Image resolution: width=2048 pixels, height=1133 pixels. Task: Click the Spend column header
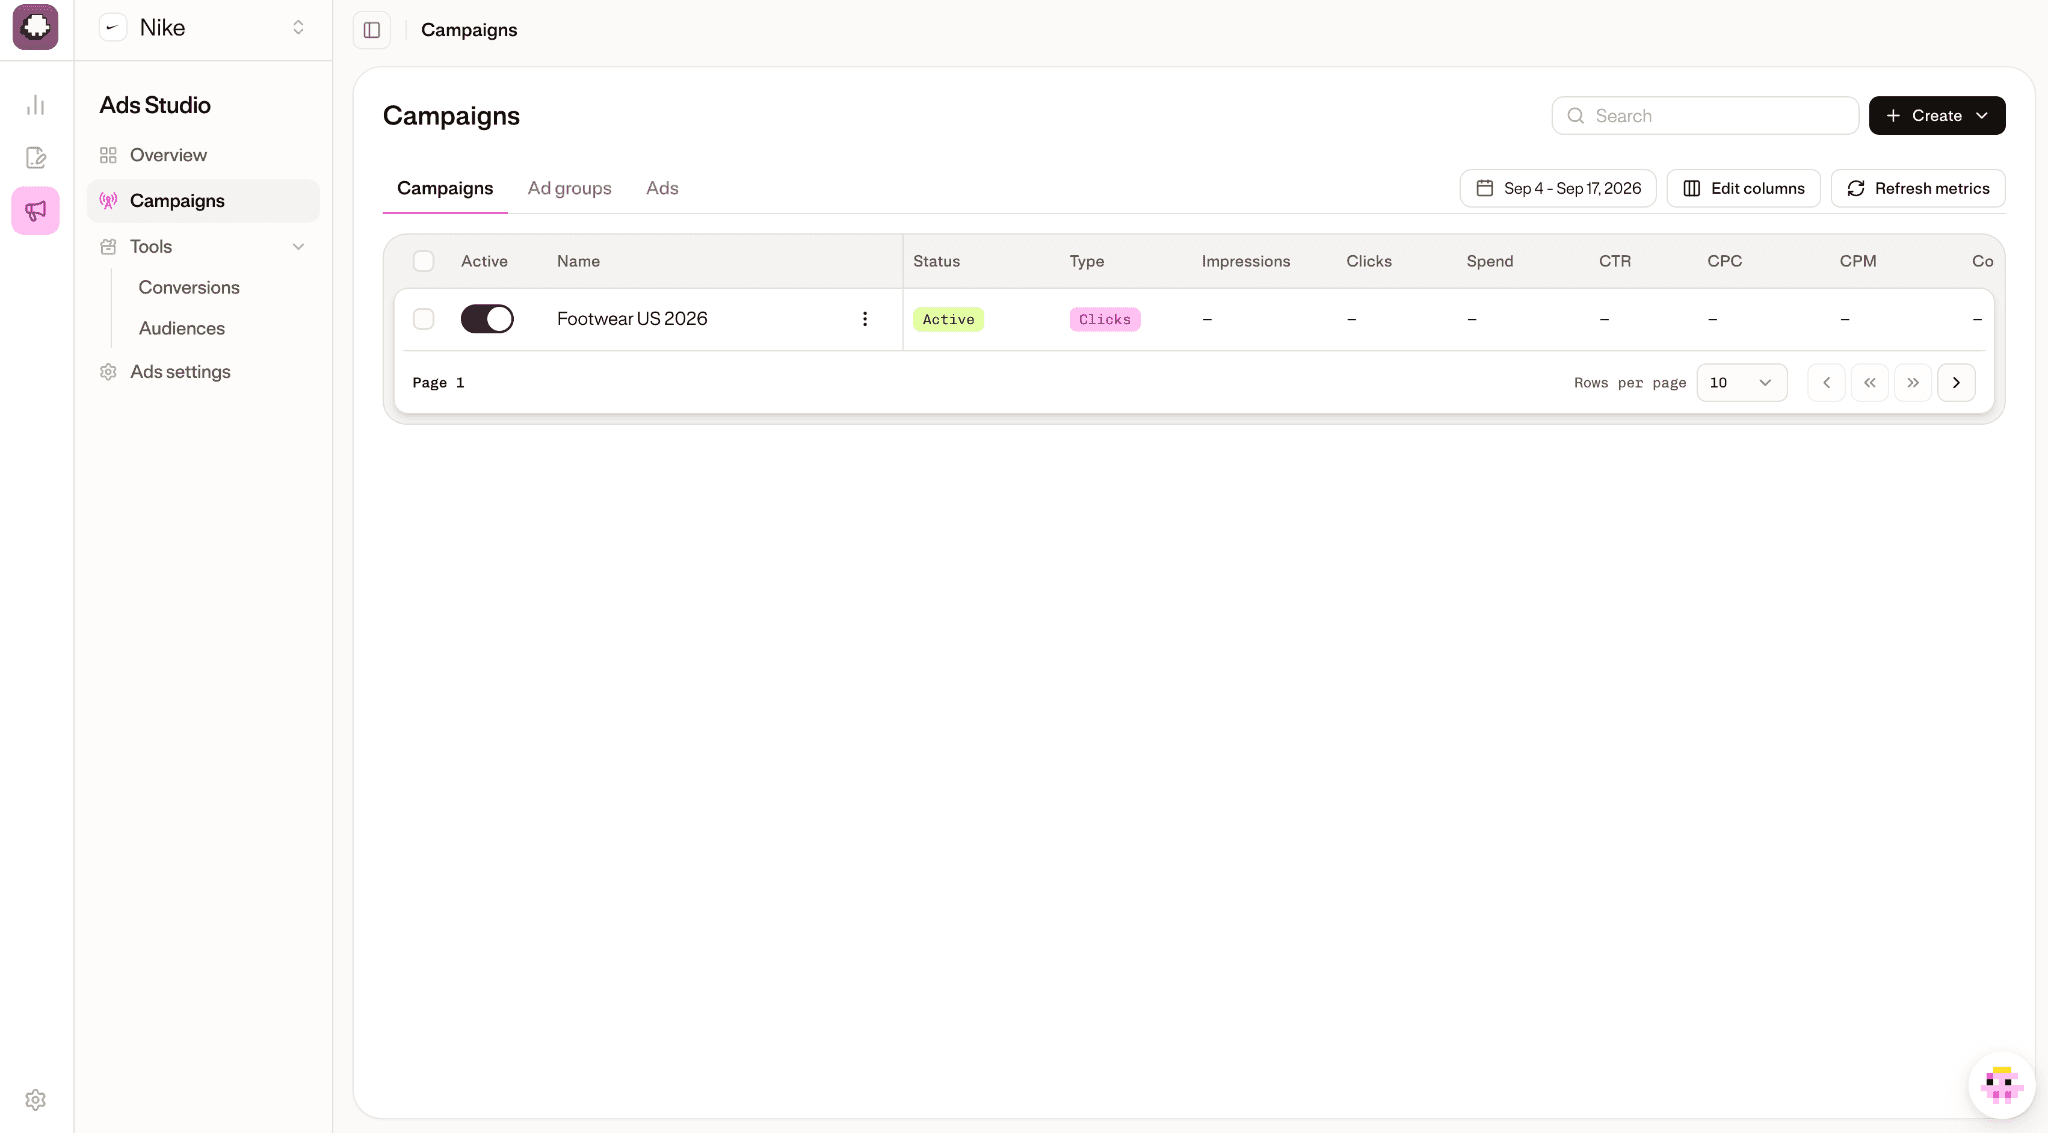(1490, 261)
